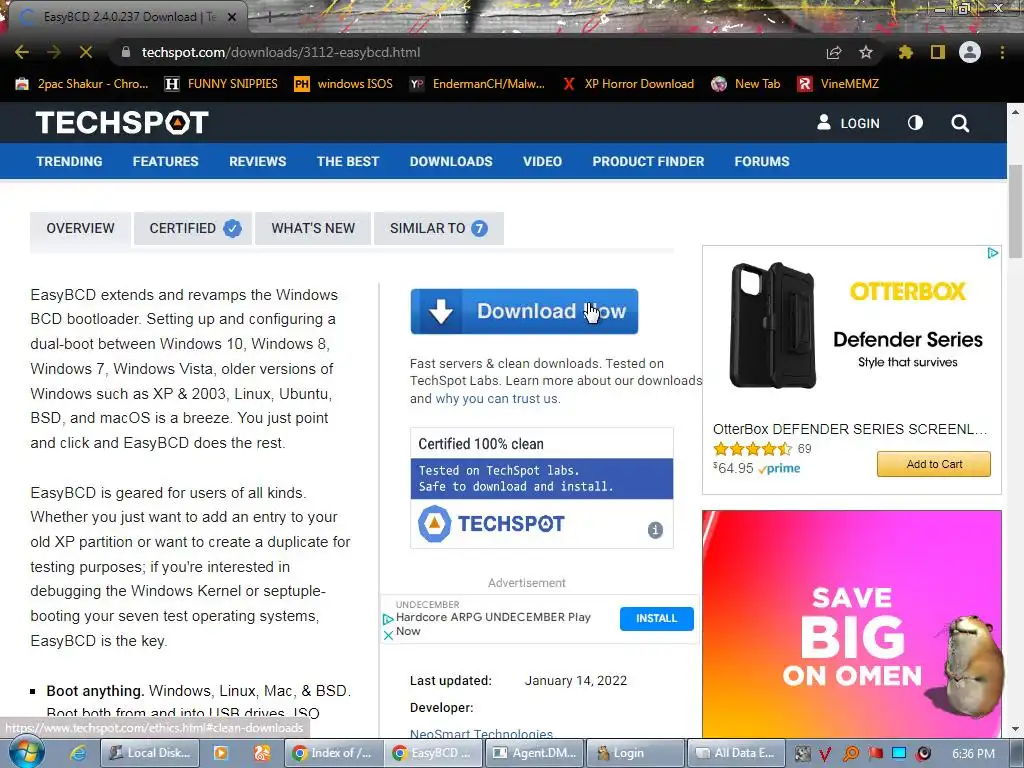Click the 6:36 PM system clock
Screen dimensions: 1024x768
pos(973,754)
